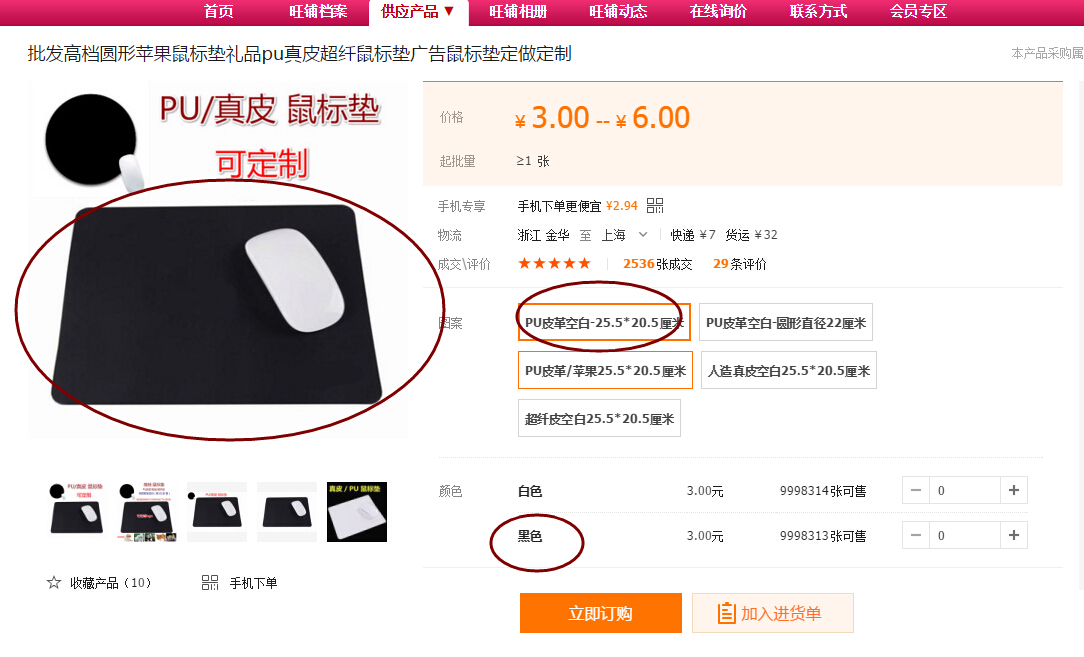
Task: Select option 人造真皮空白25.5*20.5厘米
Action: click(789, 370)
